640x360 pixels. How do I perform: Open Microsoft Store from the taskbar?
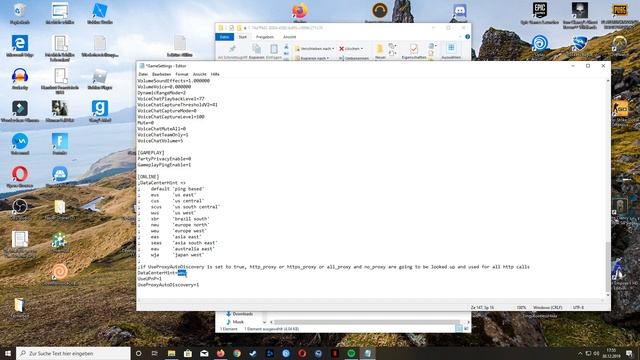coord(188,353)
